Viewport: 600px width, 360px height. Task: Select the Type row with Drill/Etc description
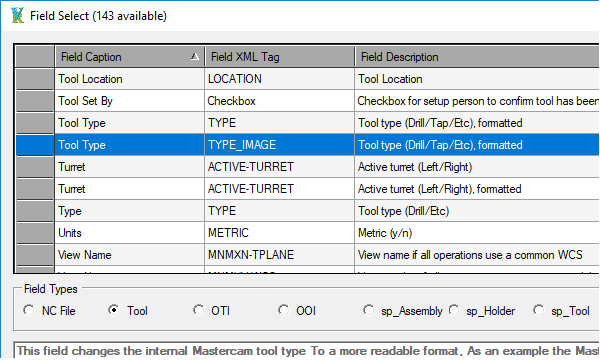(308, 211)
